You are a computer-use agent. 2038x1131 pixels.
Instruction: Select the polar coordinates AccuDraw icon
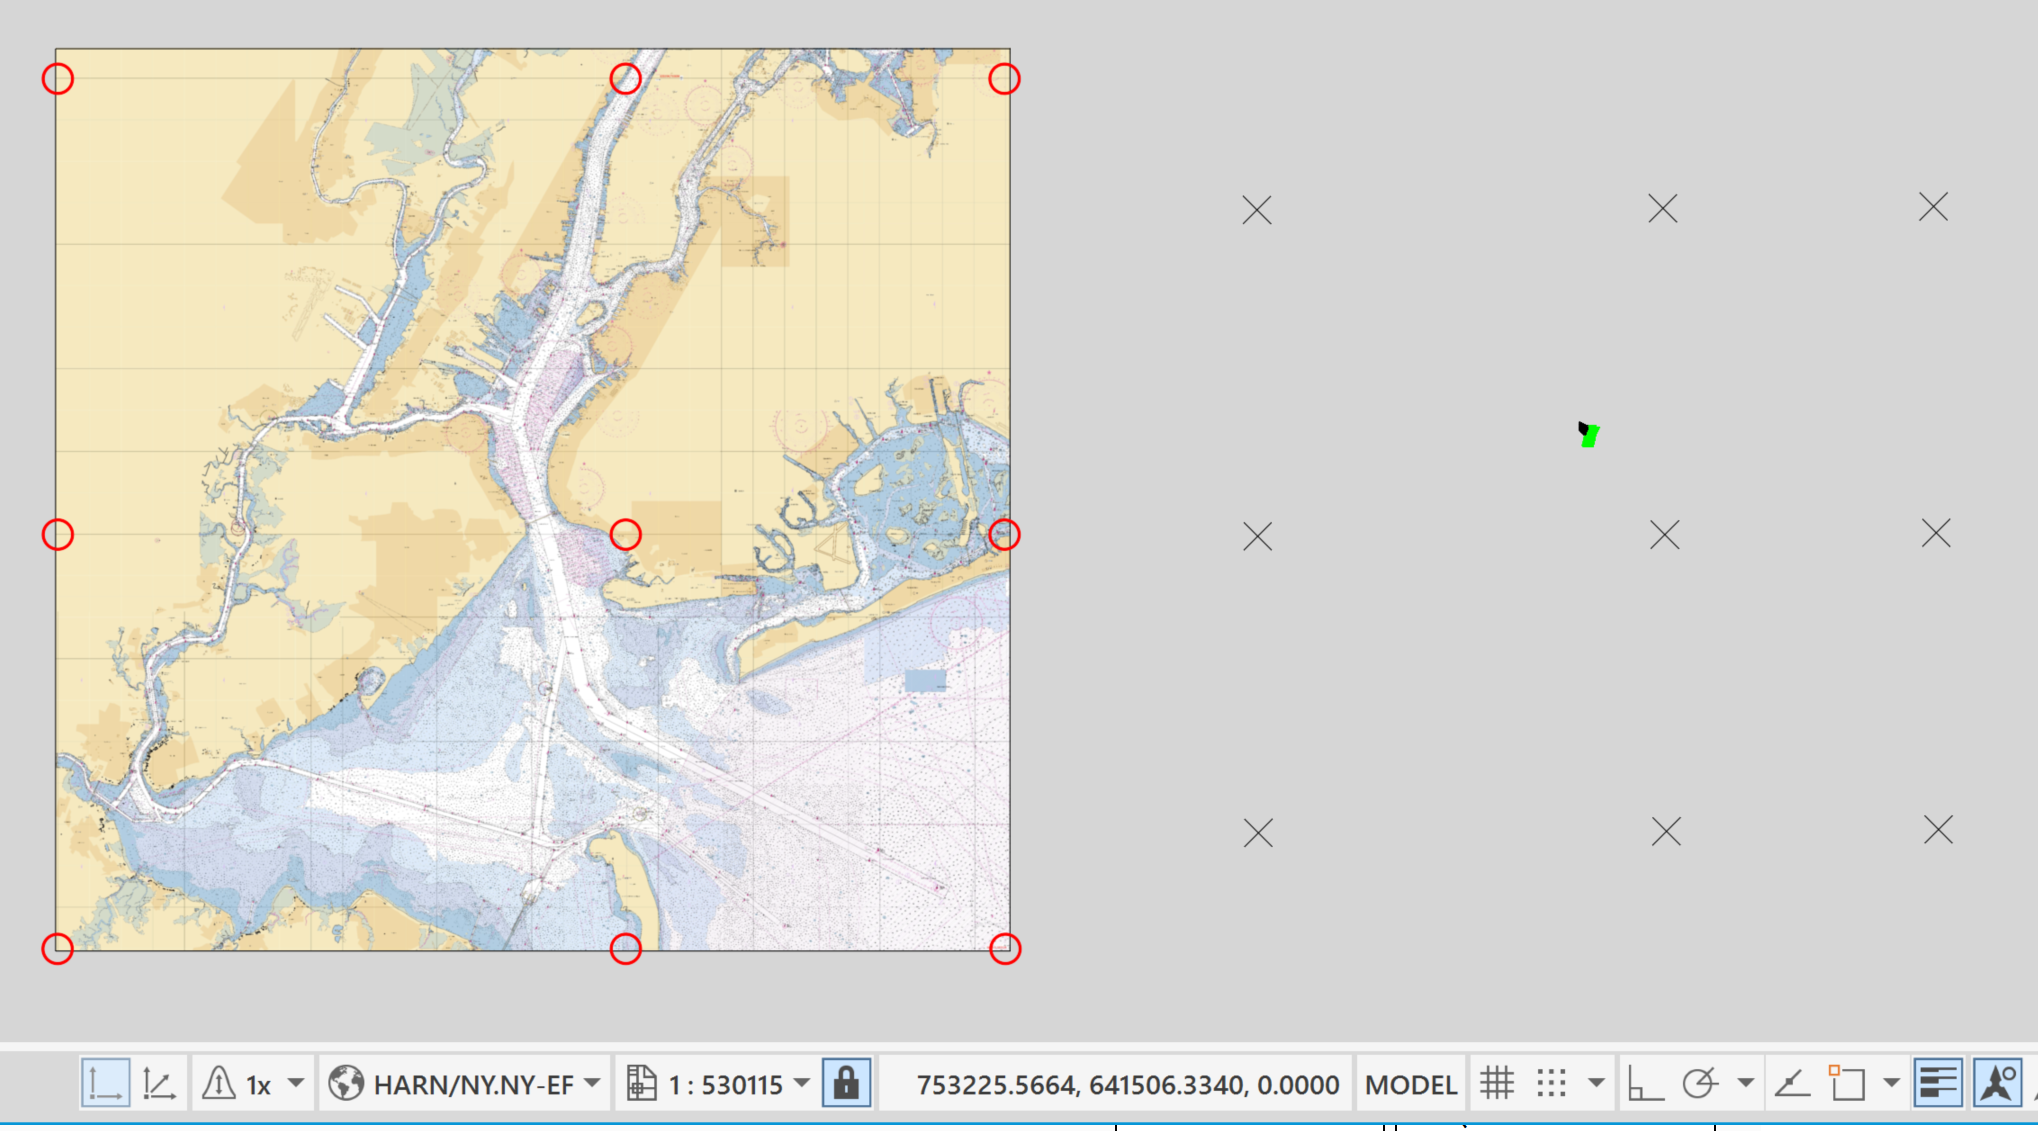coord(156,1083)
